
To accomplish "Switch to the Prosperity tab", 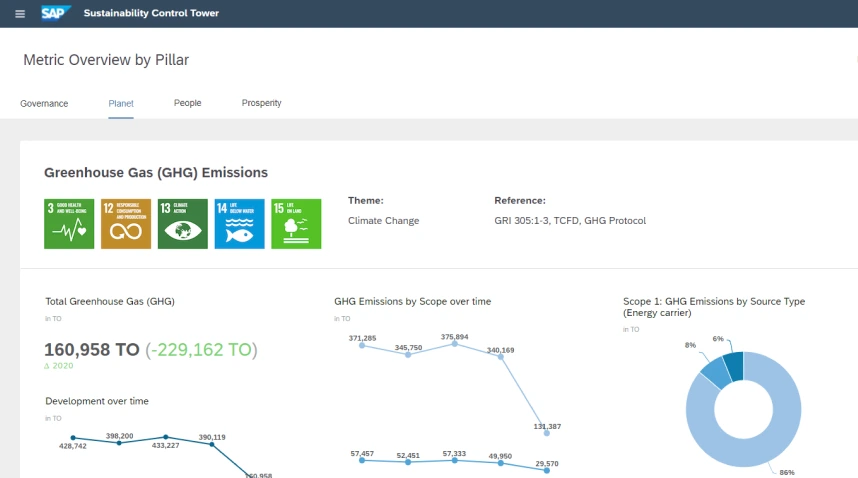I will coord(262,103).
